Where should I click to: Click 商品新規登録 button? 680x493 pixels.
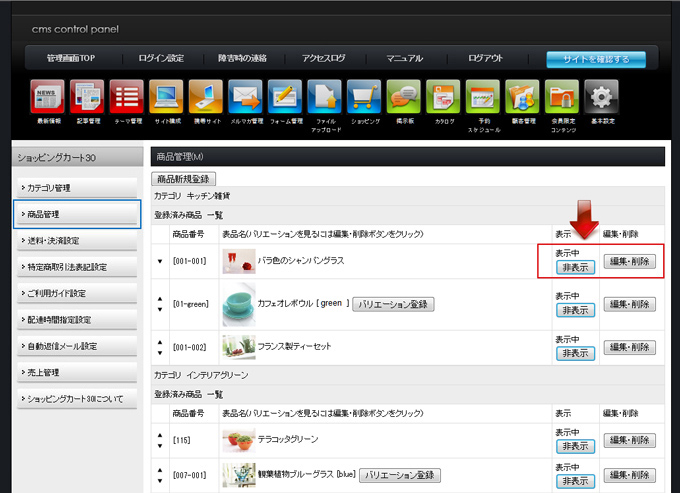(184, 179)
